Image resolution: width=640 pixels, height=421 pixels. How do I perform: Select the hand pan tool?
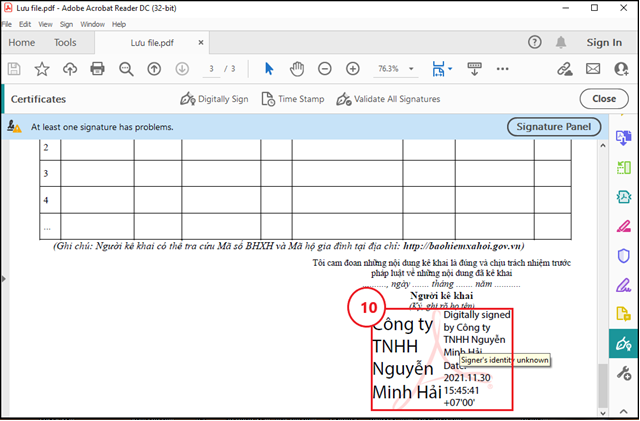coord(297,69)
